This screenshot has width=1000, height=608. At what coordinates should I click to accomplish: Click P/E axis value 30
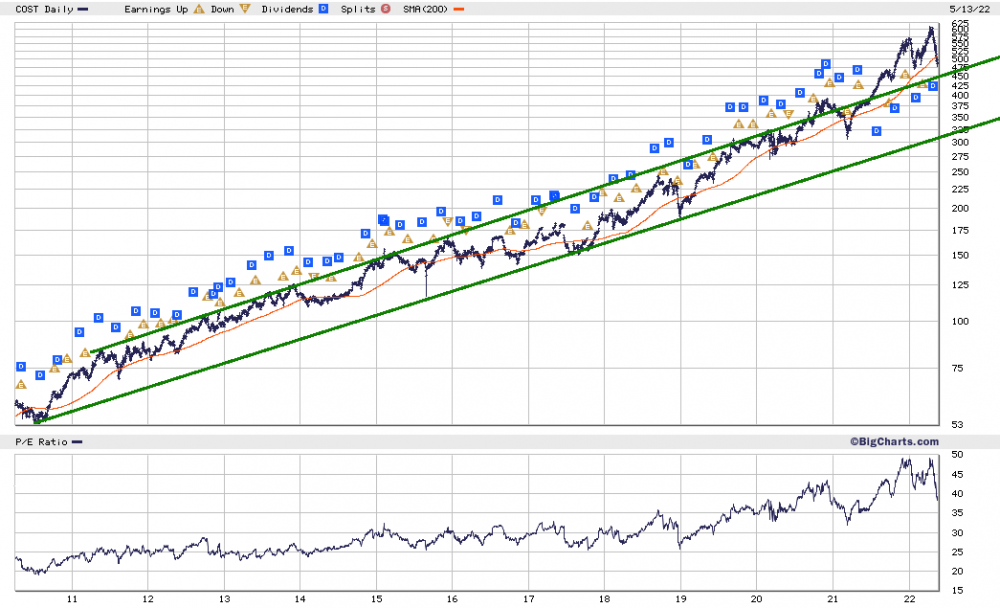957,533
